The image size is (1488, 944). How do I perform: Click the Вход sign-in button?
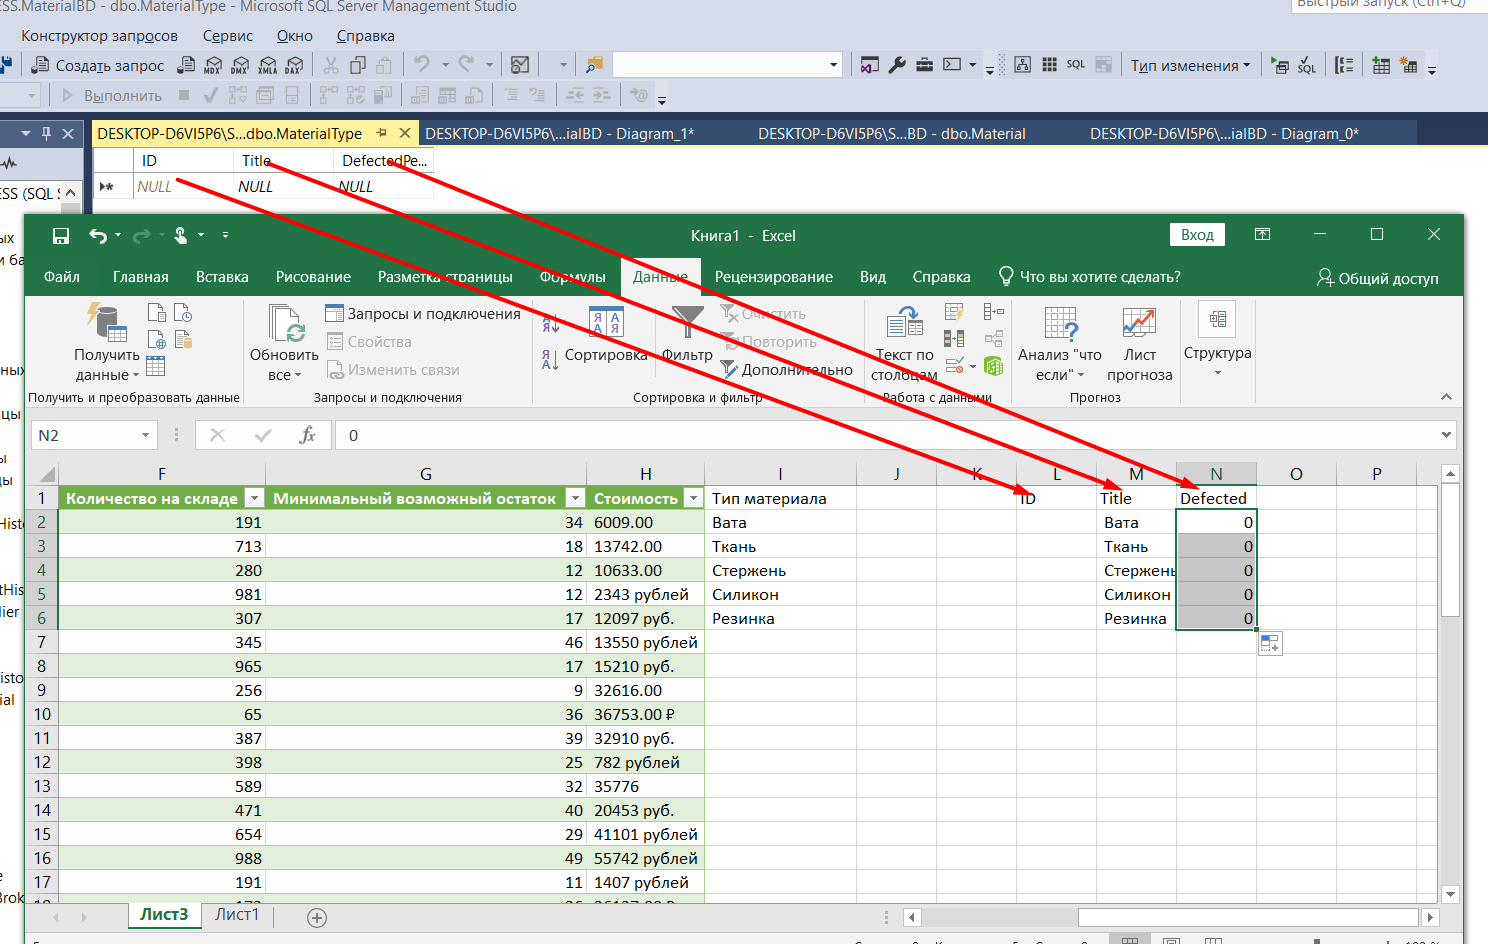coord(1197,235)
